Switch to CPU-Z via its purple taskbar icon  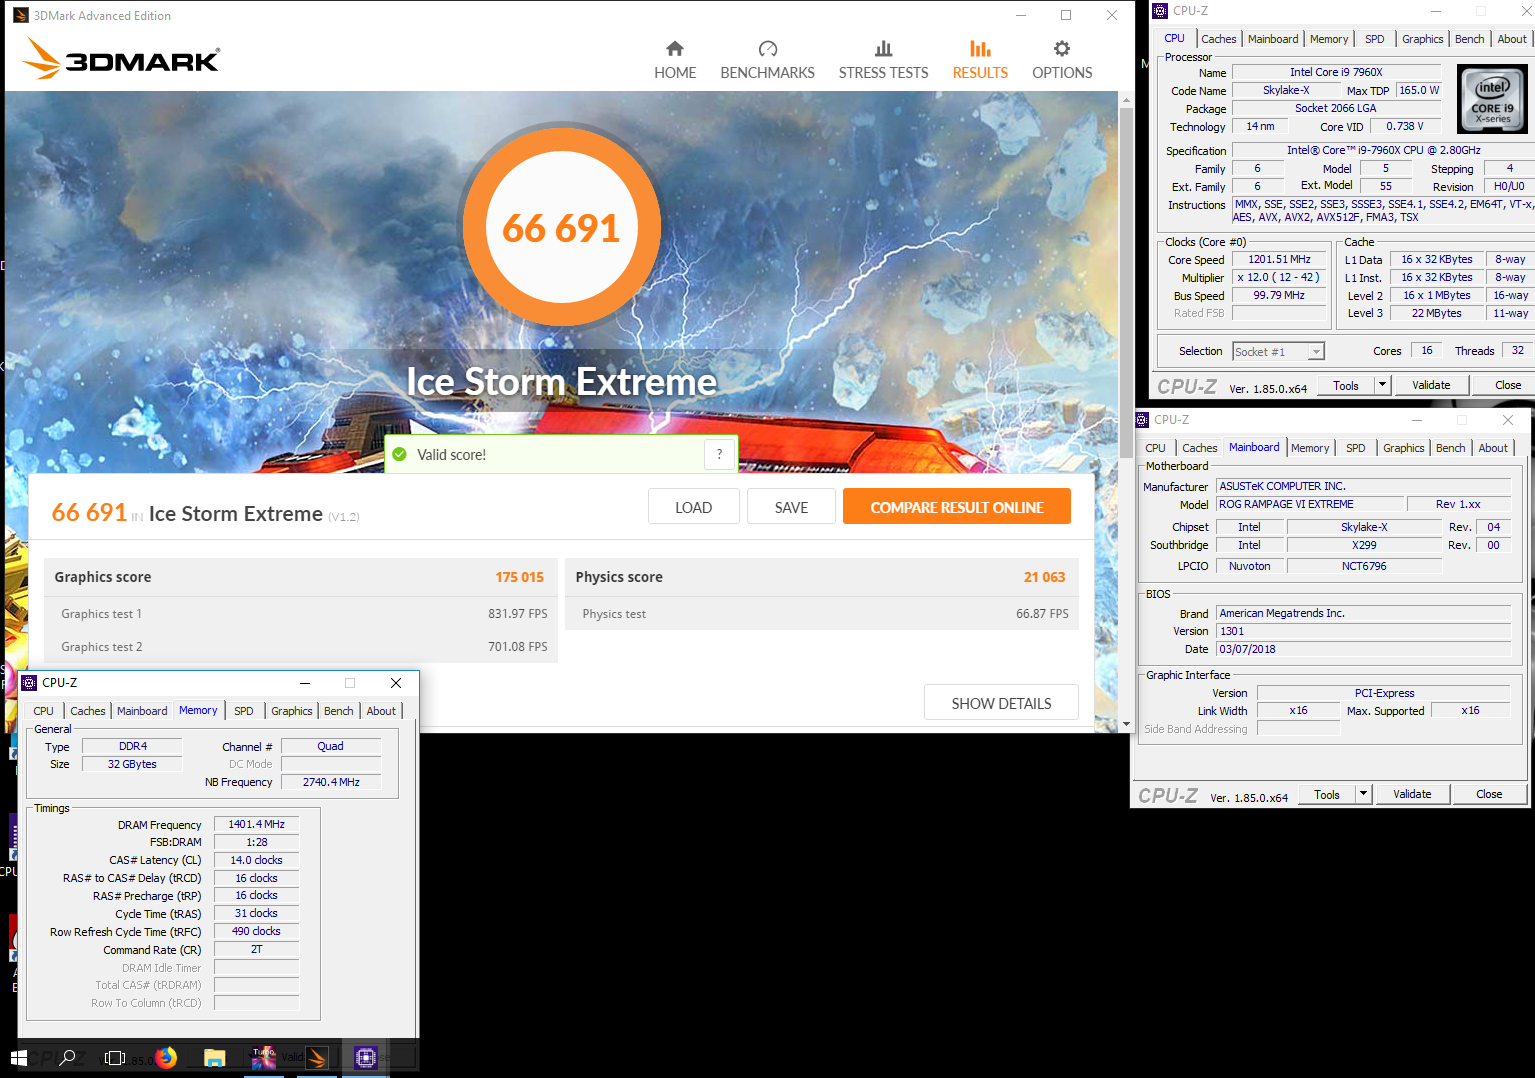tap(366, 1058)
